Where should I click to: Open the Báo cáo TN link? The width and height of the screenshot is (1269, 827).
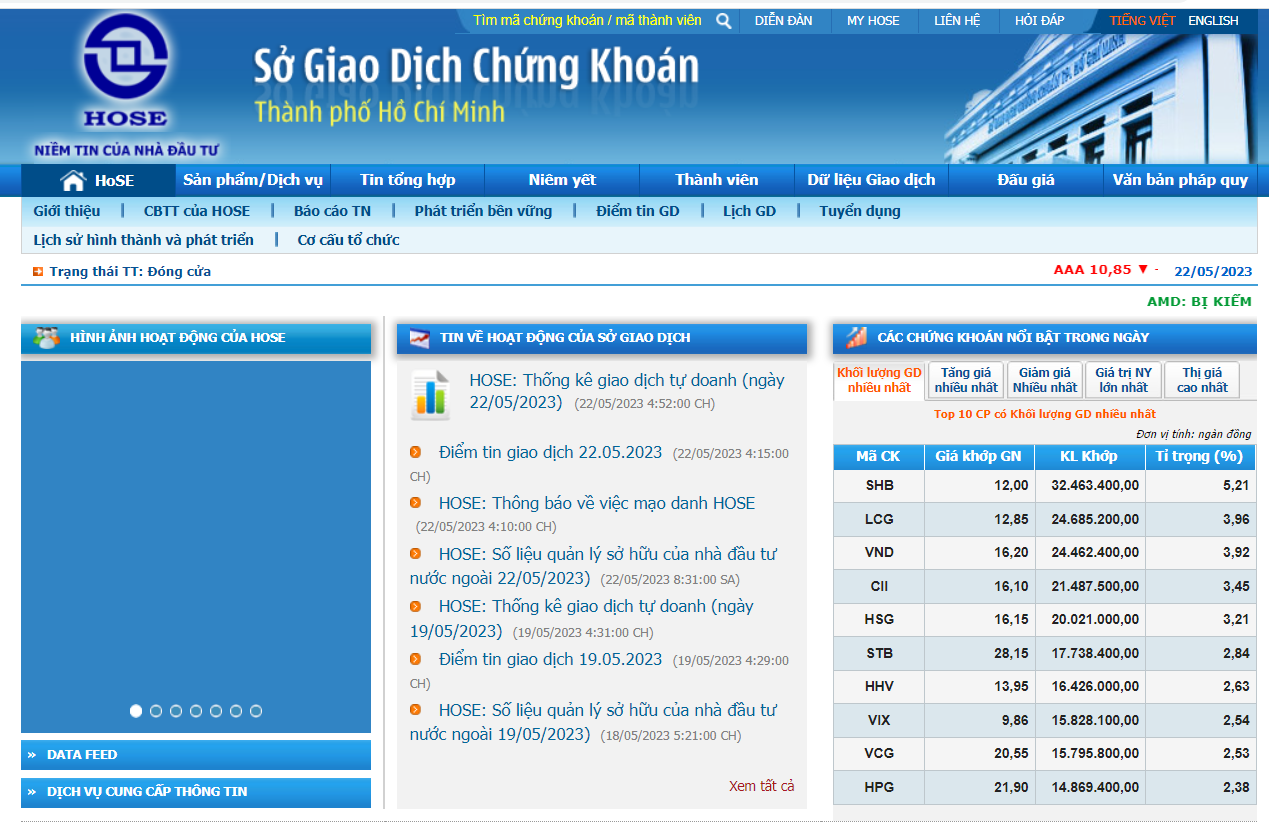click(332, 211)
